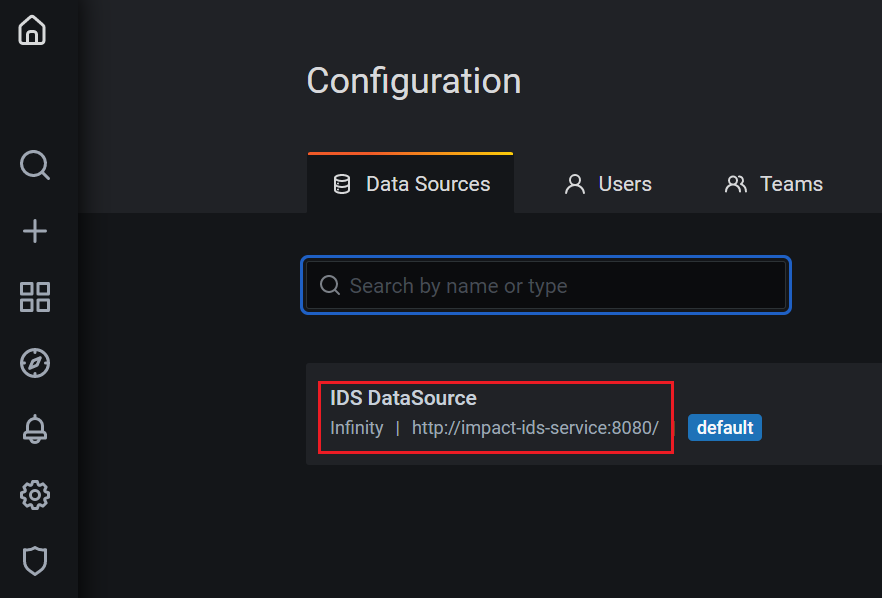Open the Grafana home icon

pyautogui.click(x=33, y=30)
